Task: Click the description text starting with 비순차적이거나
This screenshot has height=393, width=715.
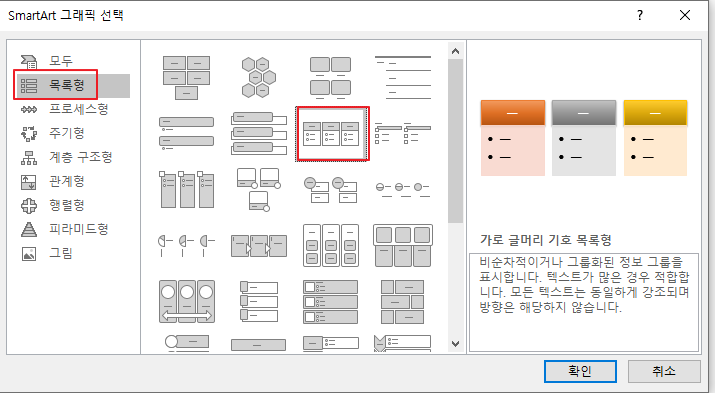Action: (584, 284)
